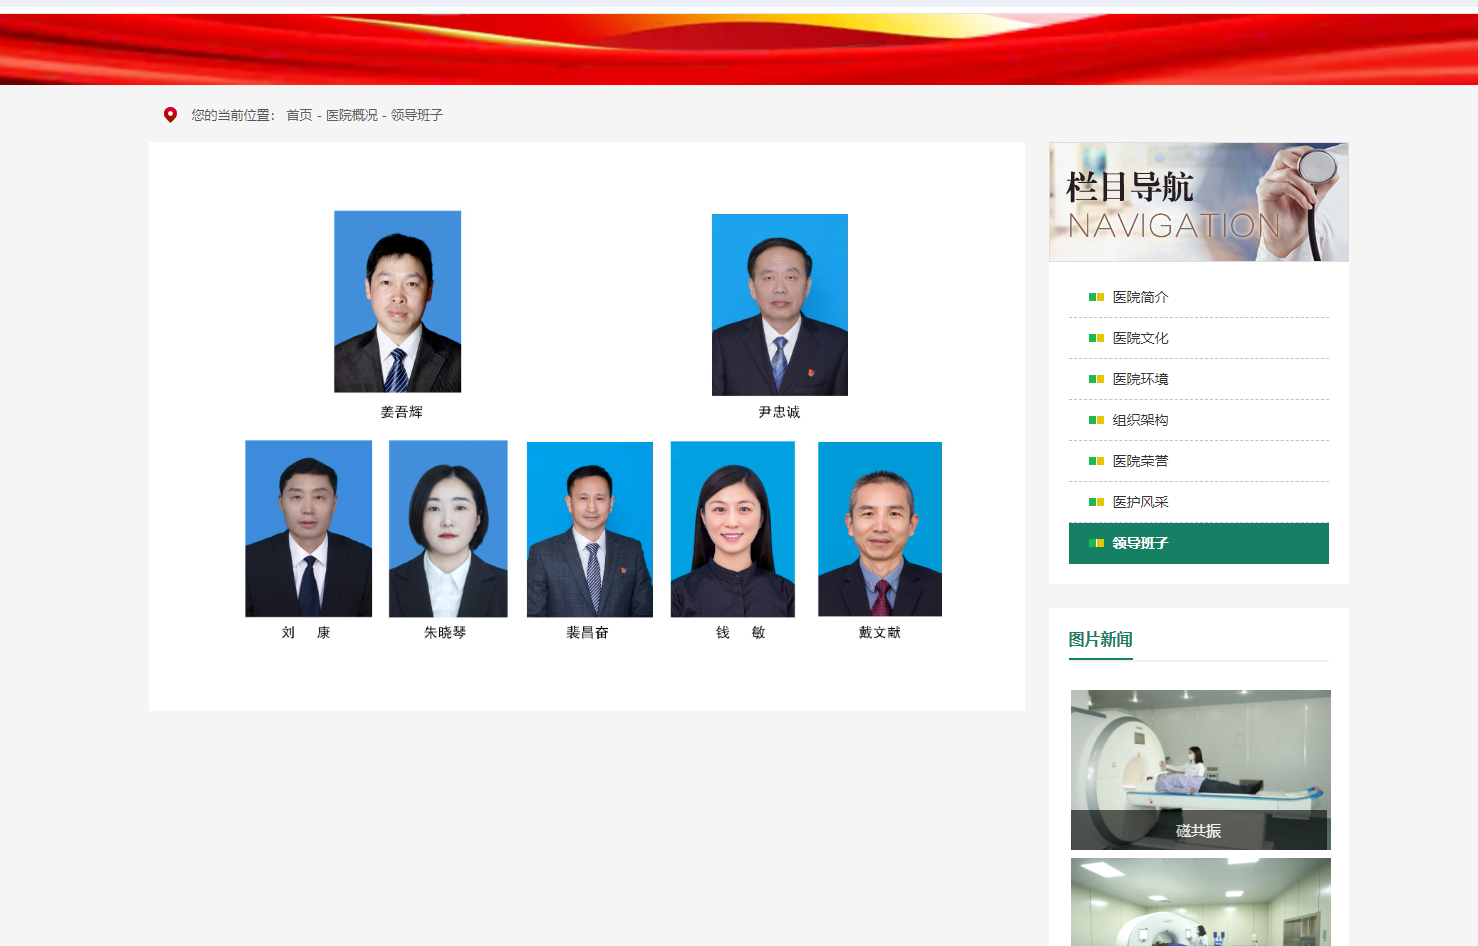Click the bullet icon beside 组织架构
The width and height of the screenshot is (1478, 946).
click(x=1096, y=420)
